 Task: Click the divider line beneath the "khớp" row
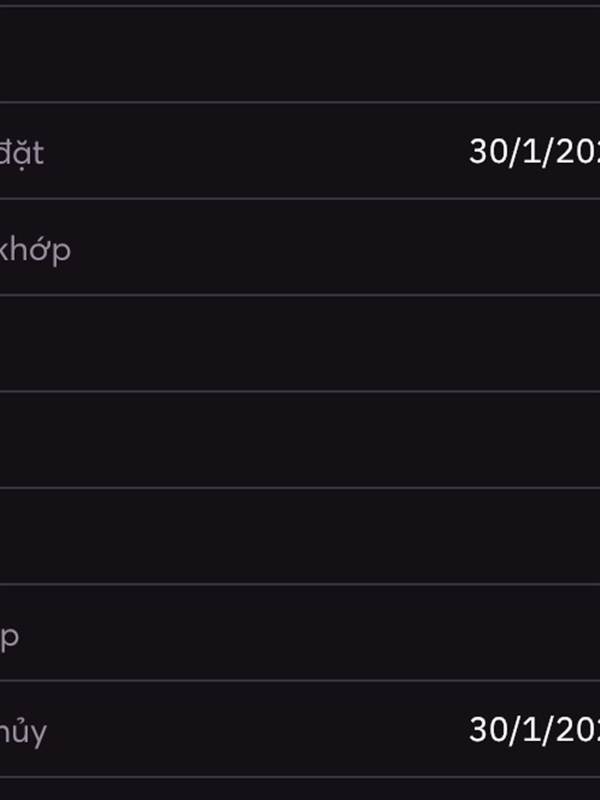point(300,295)
